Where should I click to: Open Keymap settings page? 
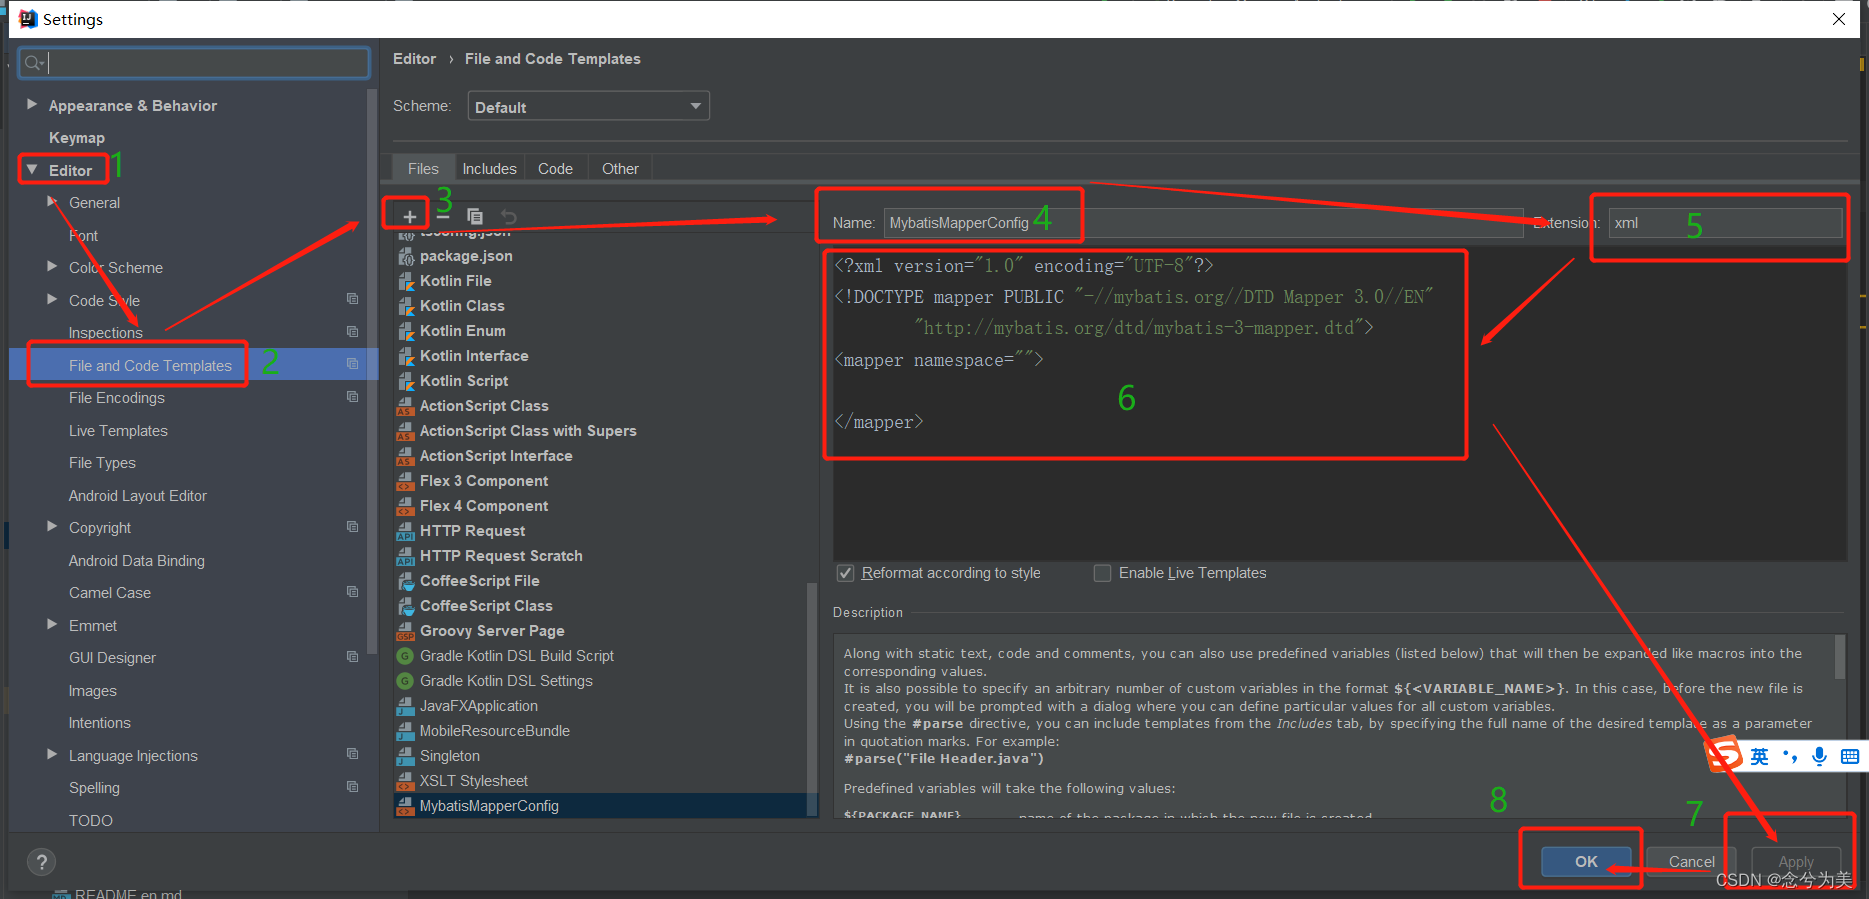77,138
